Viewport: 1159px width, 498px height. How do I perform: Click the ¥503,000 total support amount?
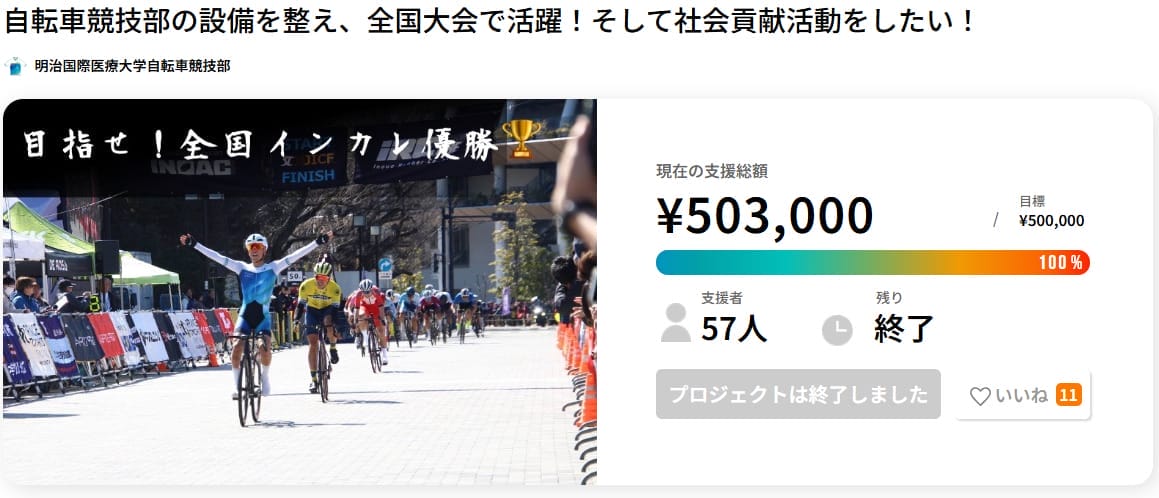tap(765, 215)
